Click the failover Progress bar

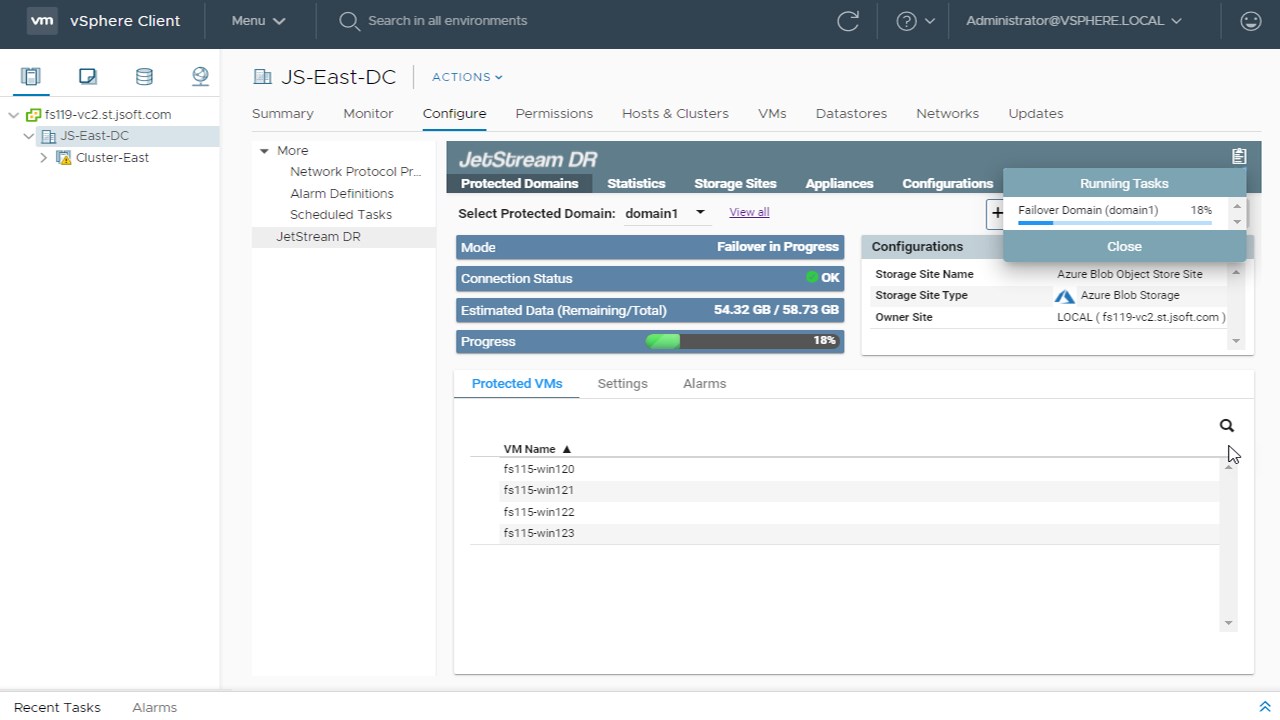pyautogui.click(x=743, y=341)
